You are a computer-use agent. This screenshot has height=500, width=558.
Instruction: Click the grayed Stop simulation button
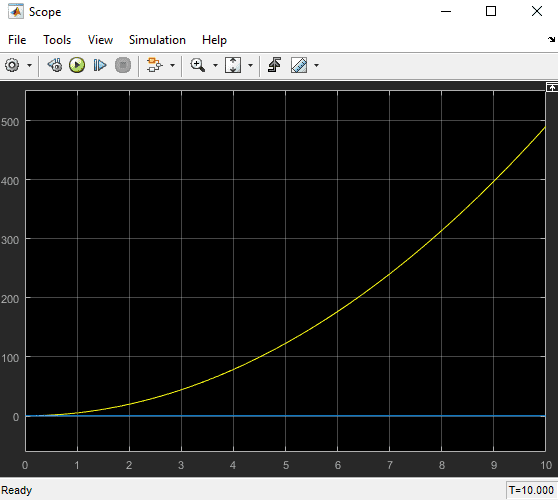pos(123,65)
